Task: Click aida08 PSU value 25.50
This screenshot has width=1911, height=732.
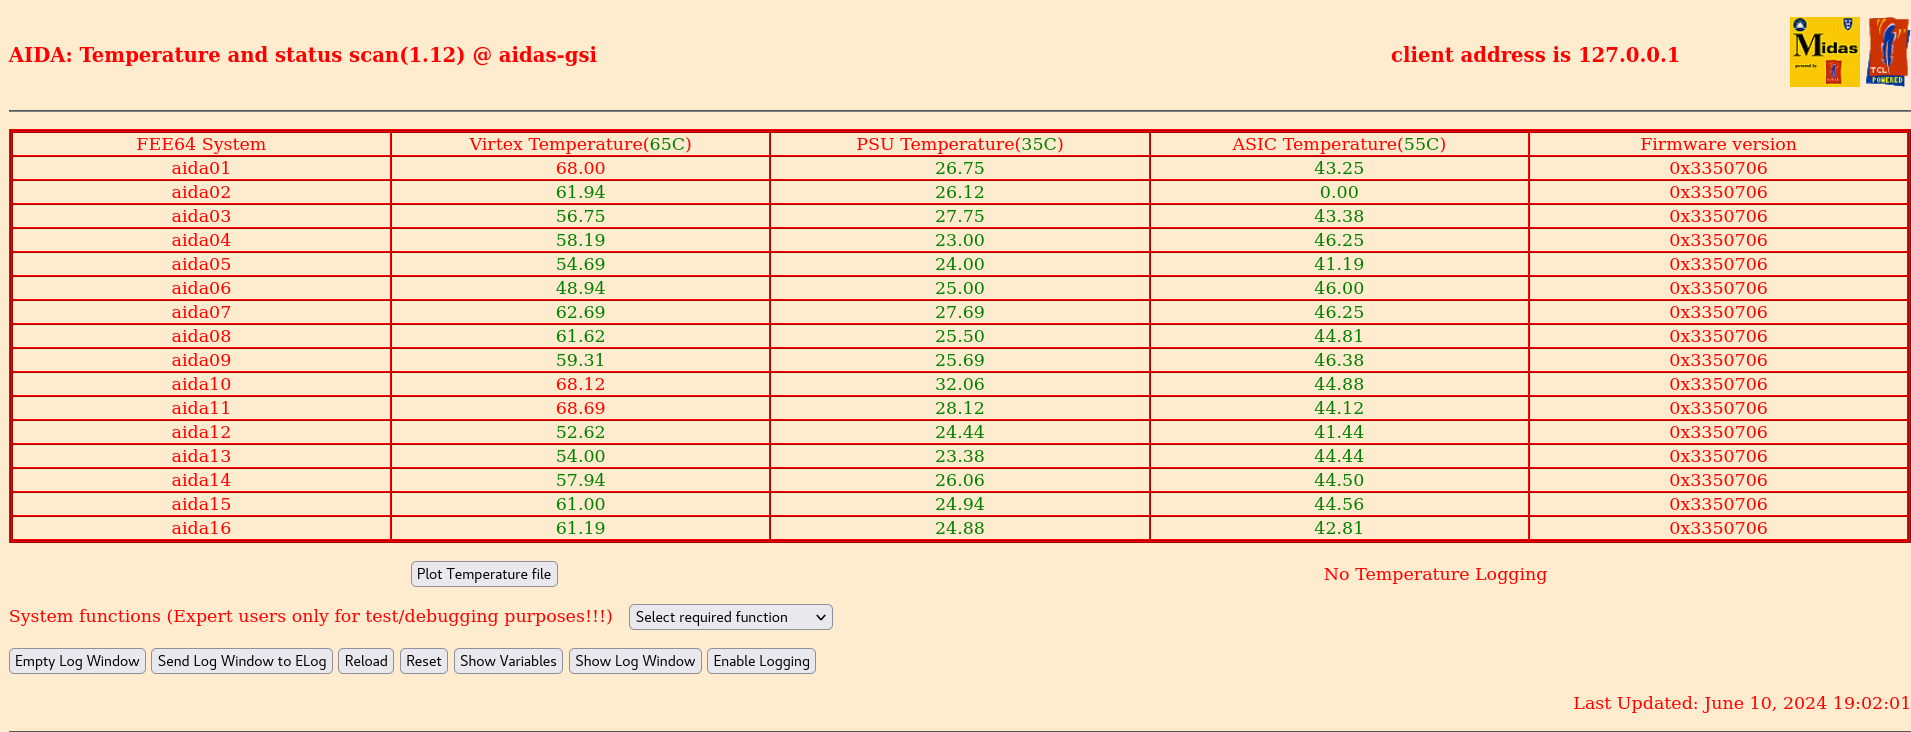Action: 960,336
